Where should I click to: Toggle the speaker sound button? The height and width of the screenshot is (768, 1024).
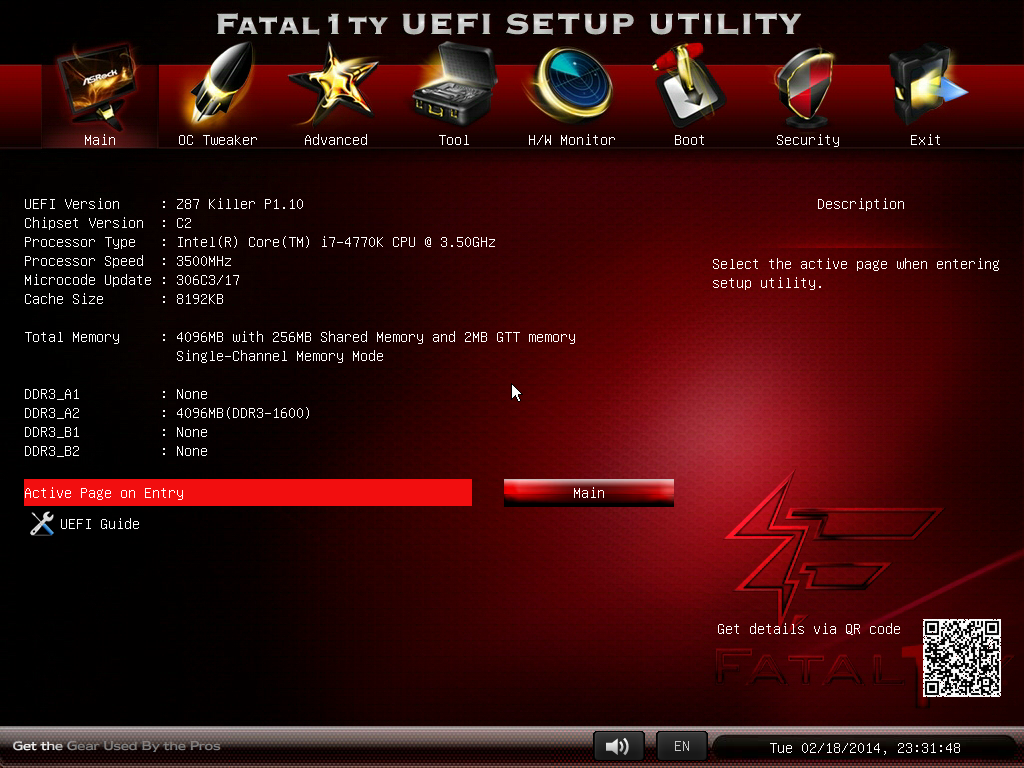[x=618, y=746]
